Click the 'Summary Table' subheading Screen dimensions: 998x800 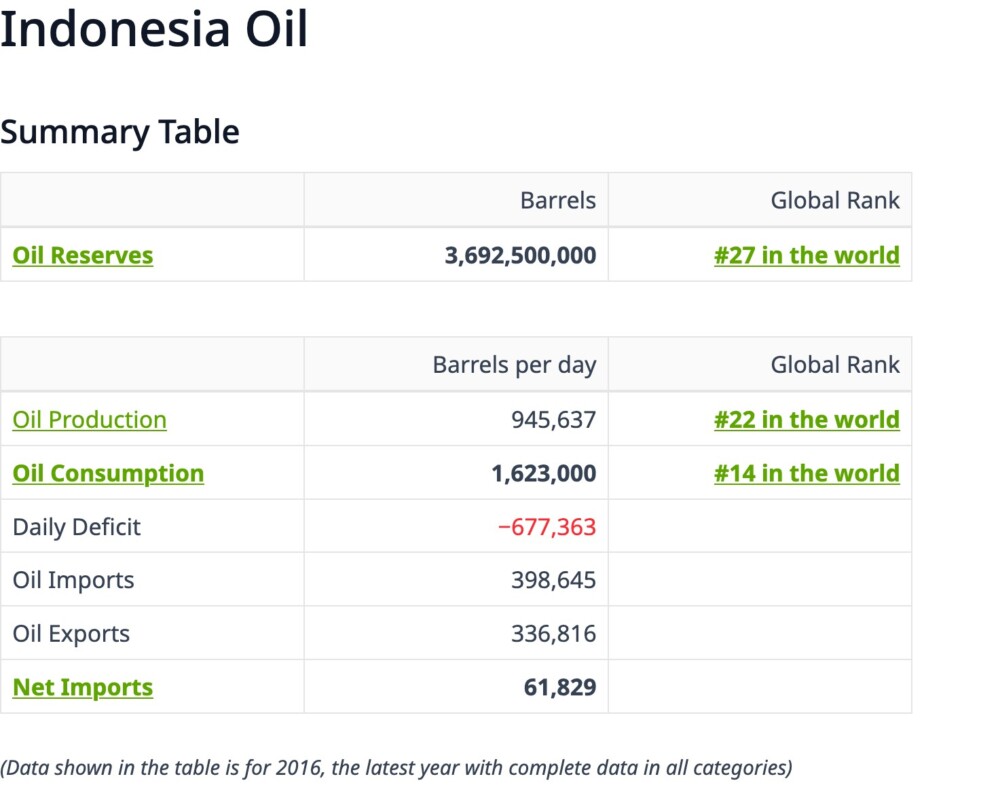click(x=120, y=132)
